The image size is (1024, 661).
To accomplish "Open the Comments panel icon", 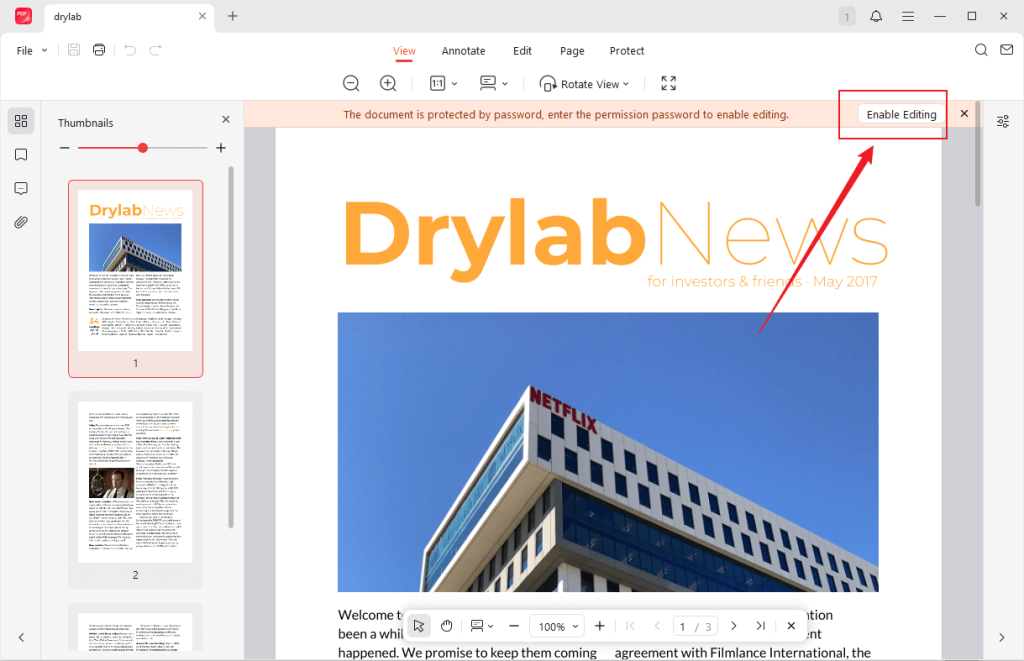I will click(x=20, y=188).
